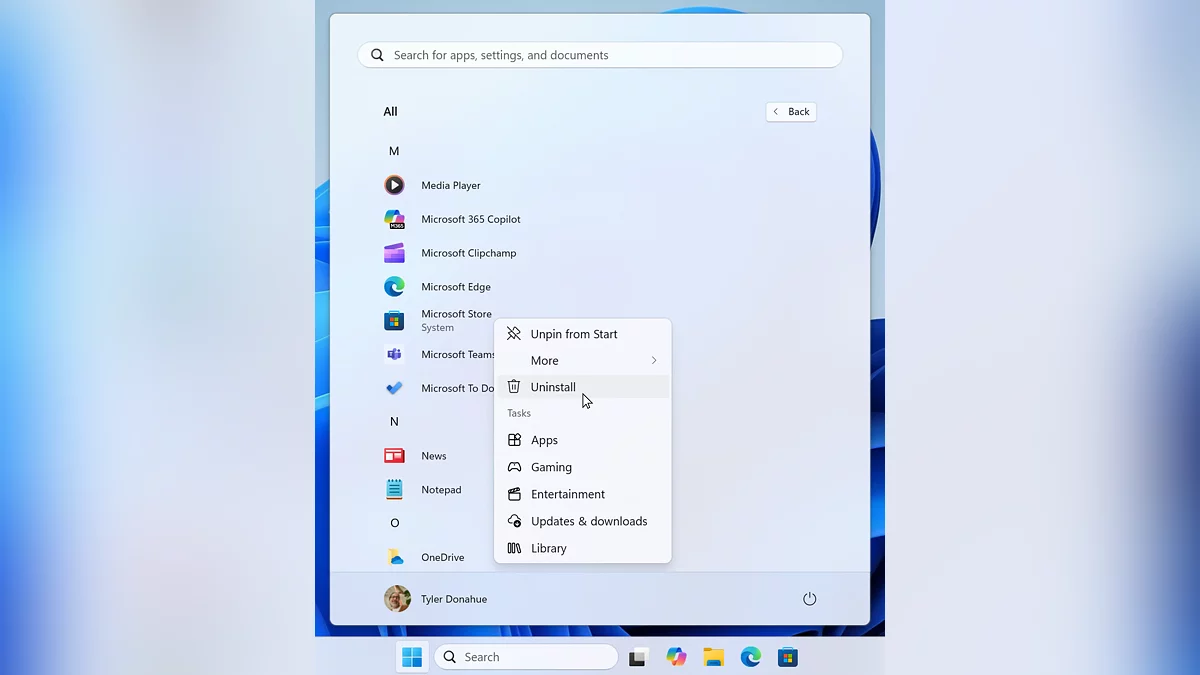This screenshot has height=675, width=1200.
Task: Click the Microsoft Clipchamp label
Action: point(469,253)
